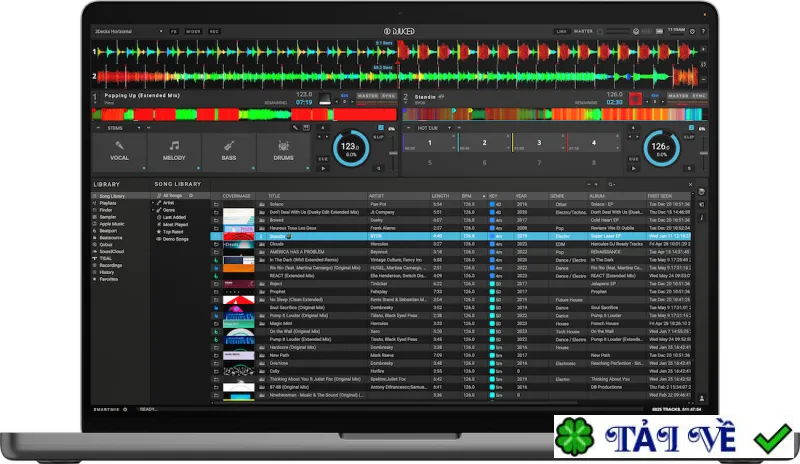This screenshot has height=464, width=800.
Task: Click the user profile icon at the bottom right
Action: click(702, 398)
